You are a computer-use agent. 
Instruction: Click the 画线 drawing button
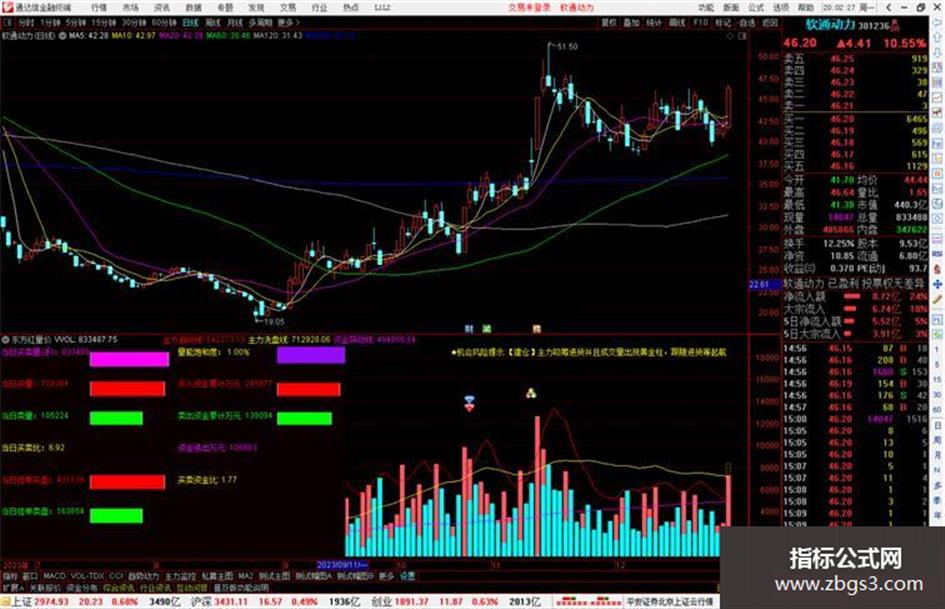click(x=677, y=23)
